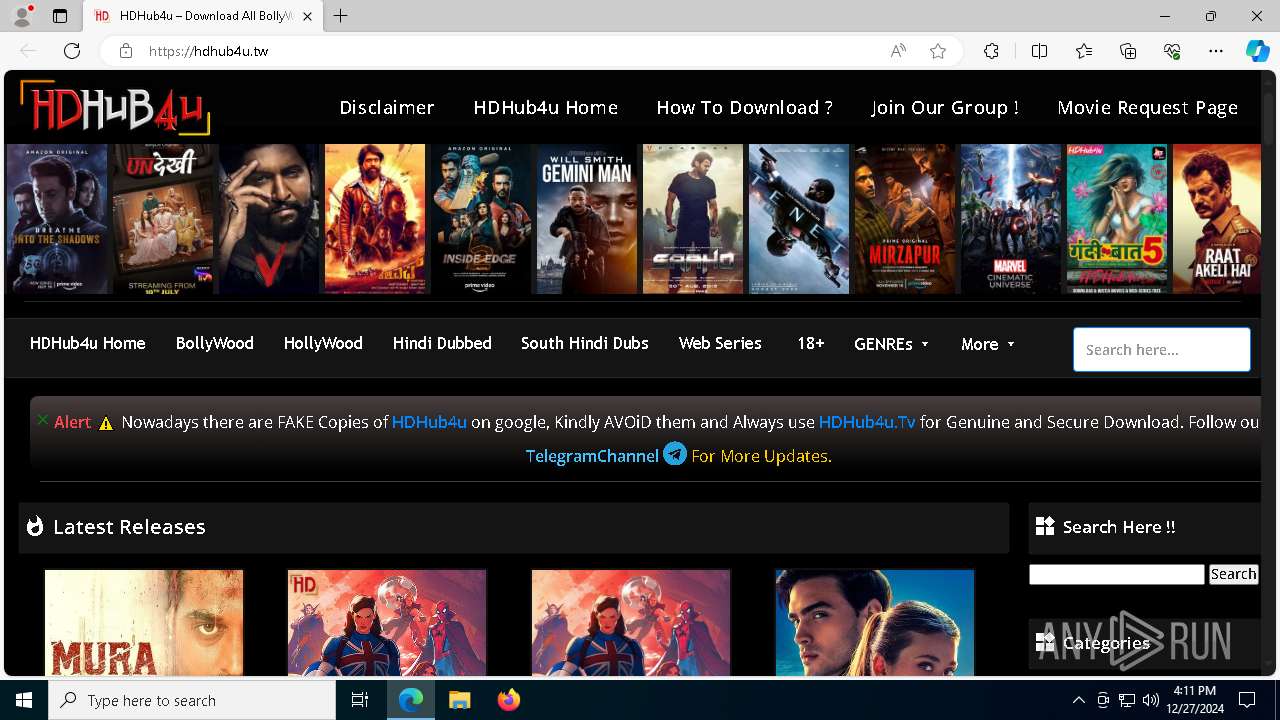The height and width of the screenshot is (720, 1280).
Task: Open Favorites list icon
Action: click(1084, 51)
